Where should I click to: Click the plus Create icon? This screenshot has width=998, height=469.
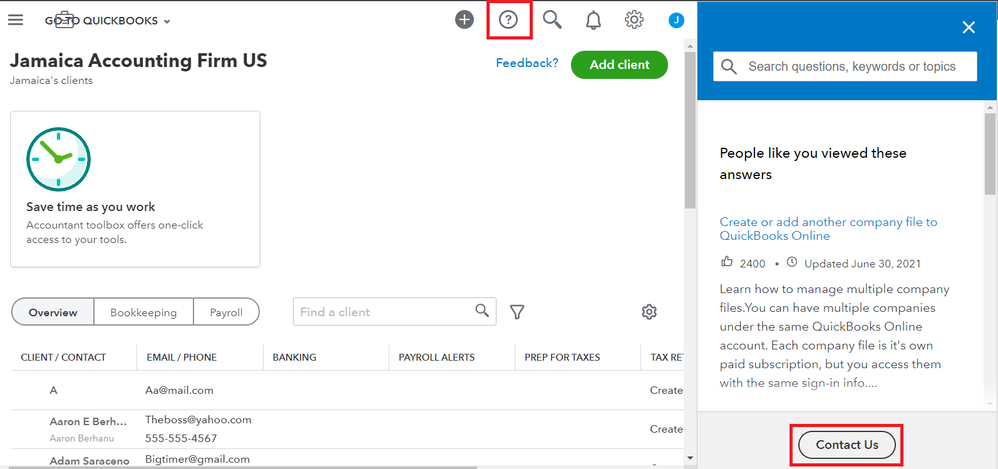coord(465,20)
